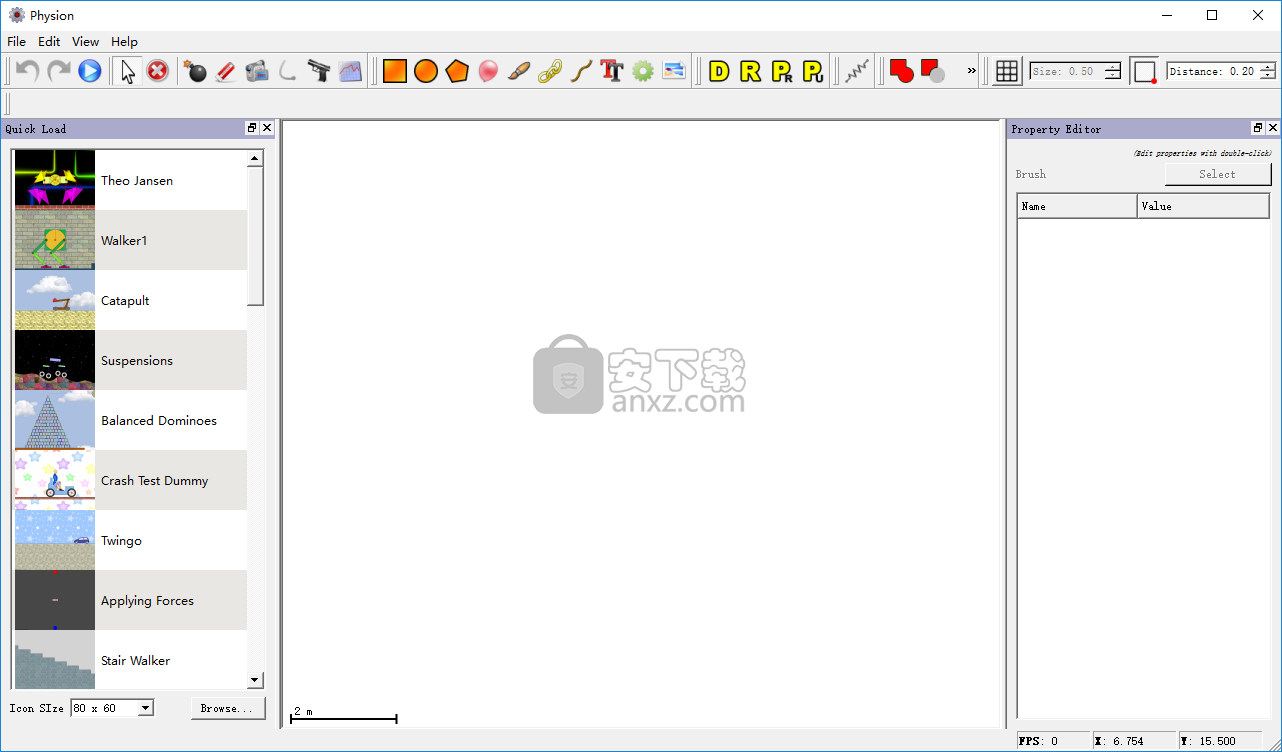Toggle the selection arrow tool
The height and width of the screenshot is (752, 1282).
(x=127, y=70)
